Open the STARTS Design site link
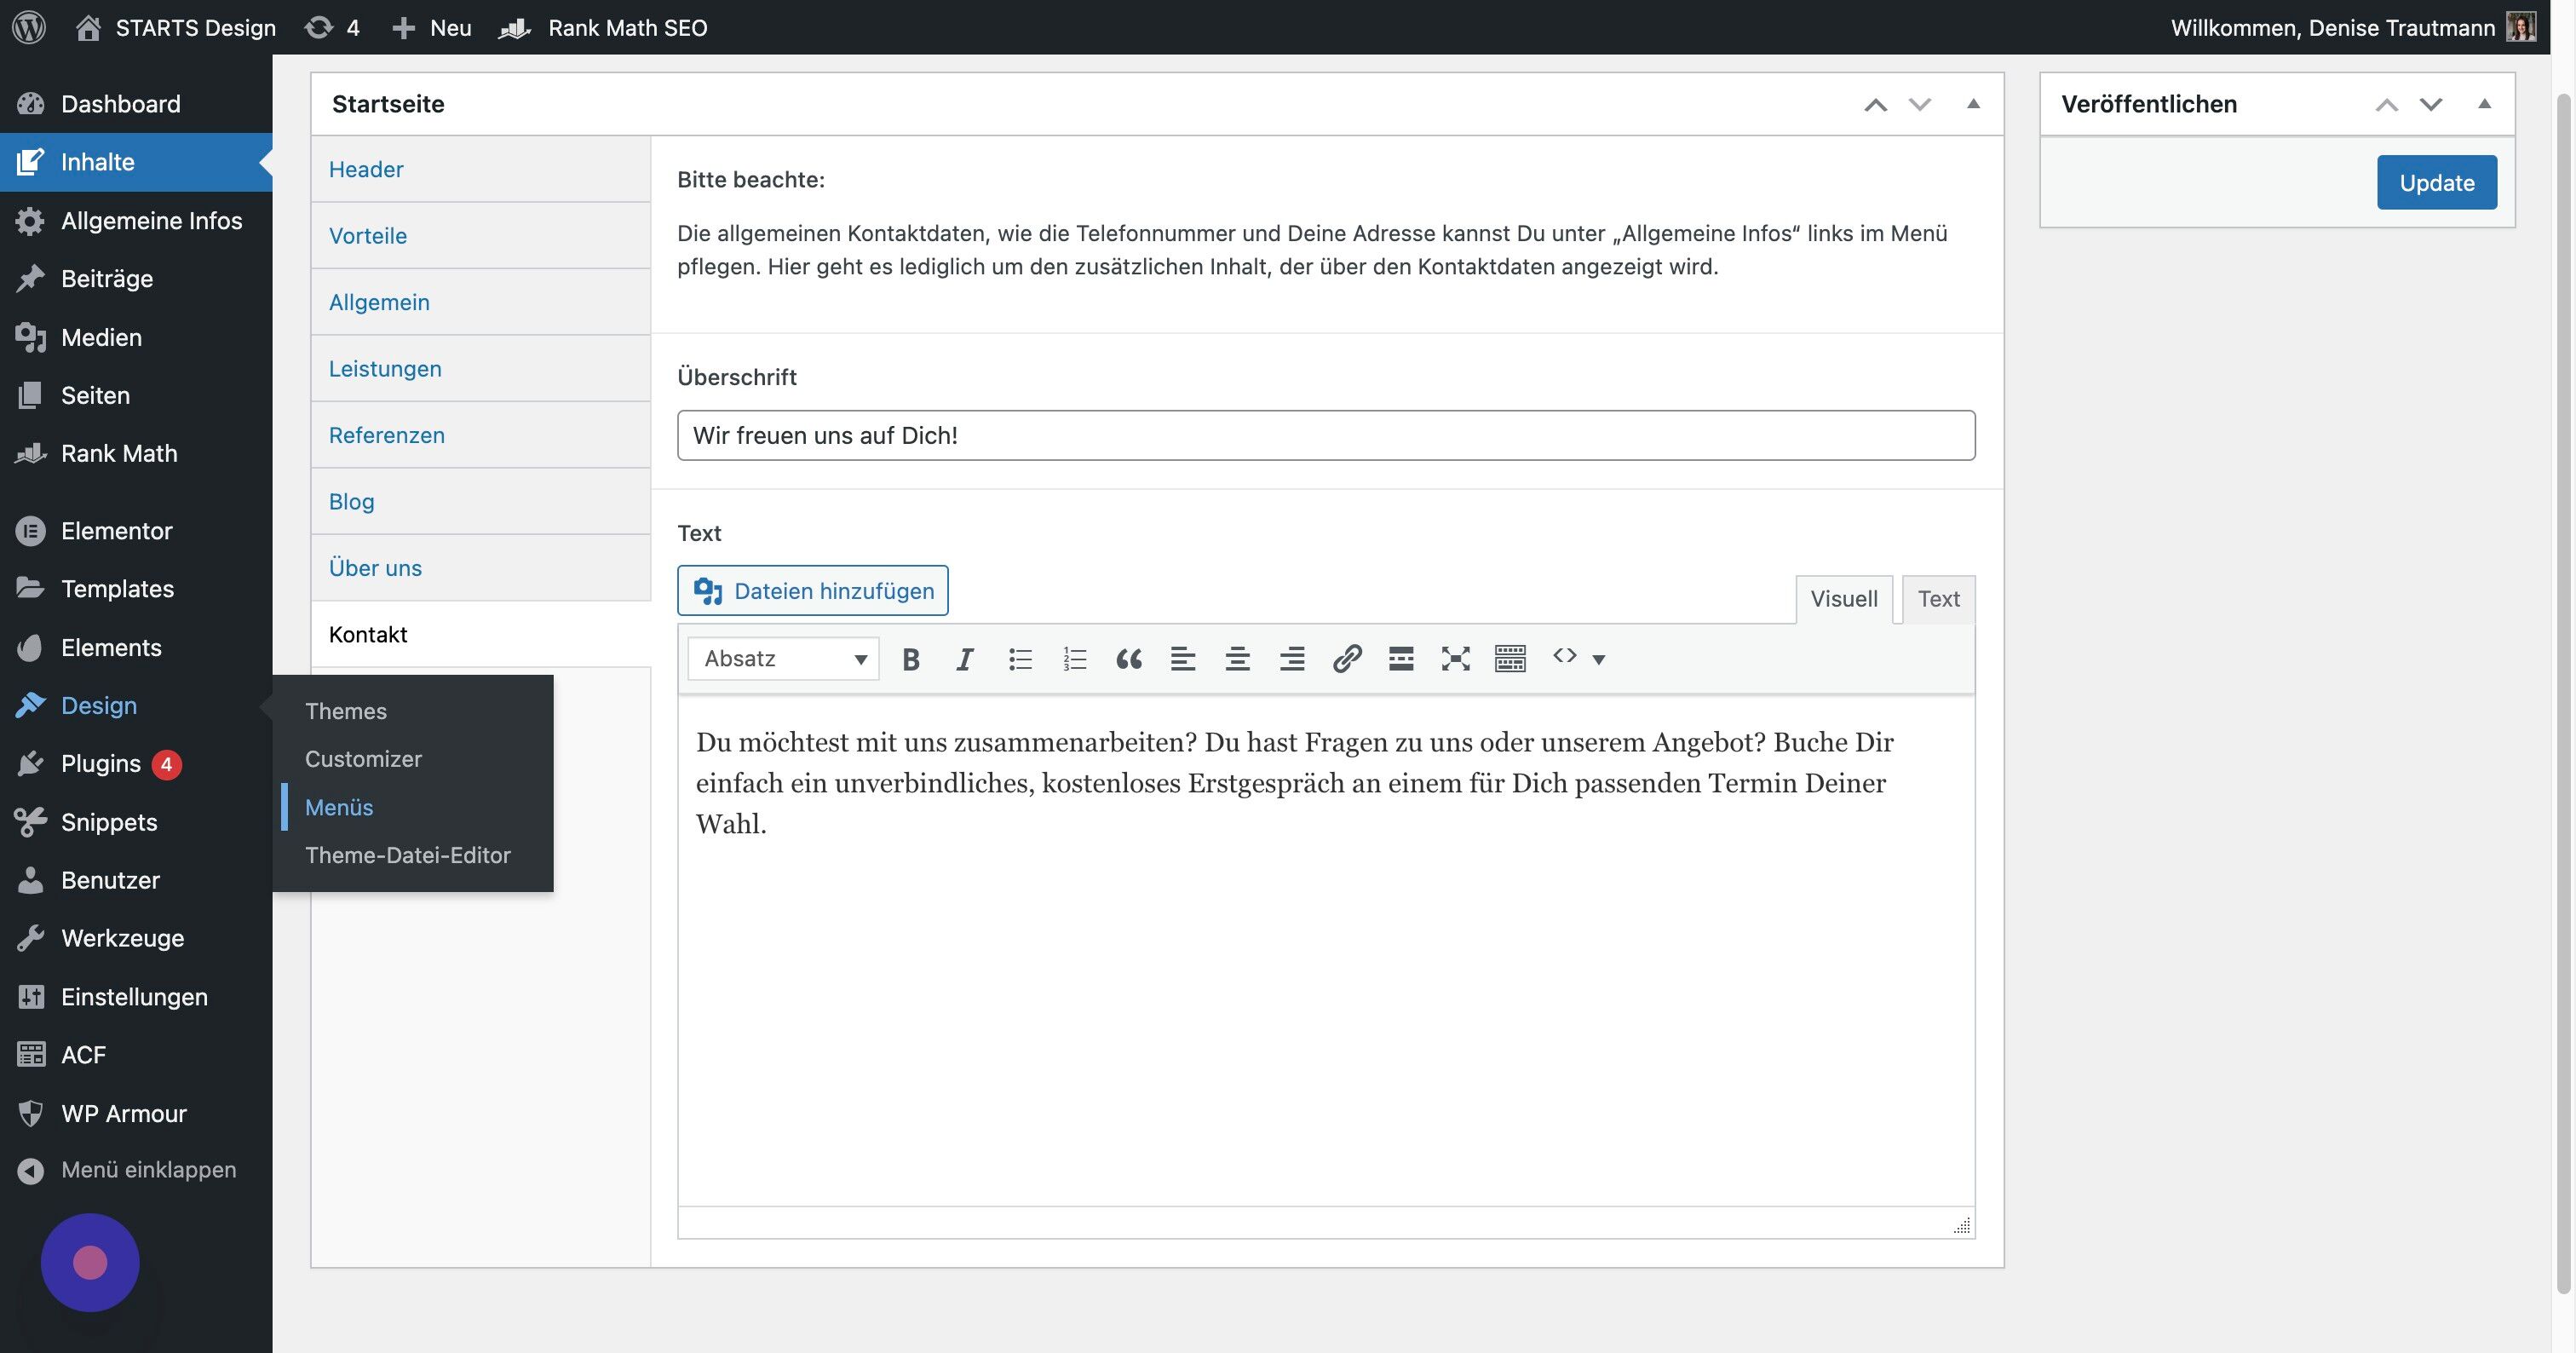 [176, 27]
